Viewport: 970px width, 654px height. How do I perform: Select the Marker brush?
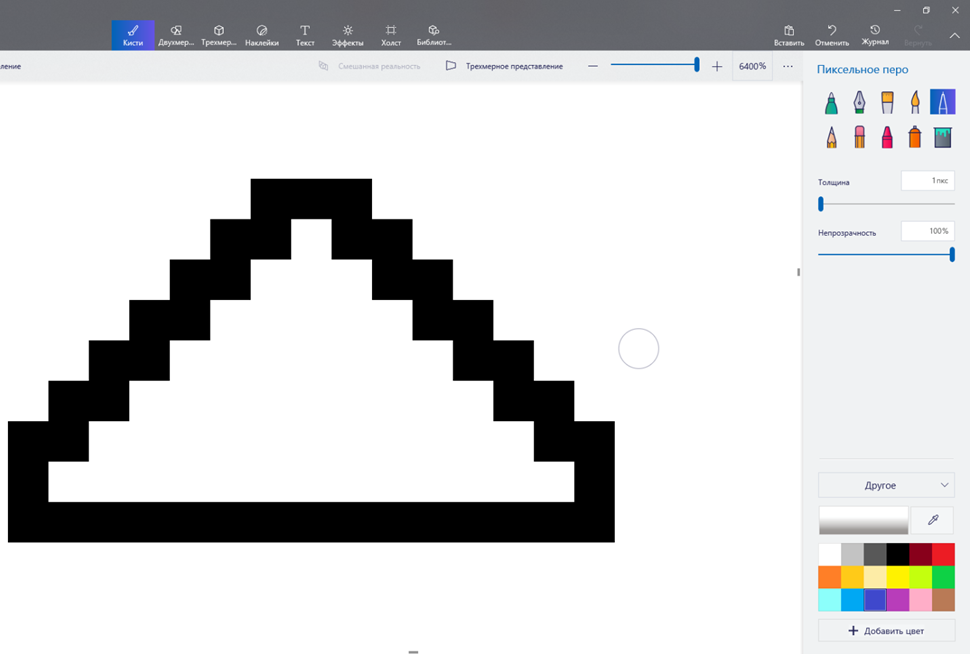[831, 102]
